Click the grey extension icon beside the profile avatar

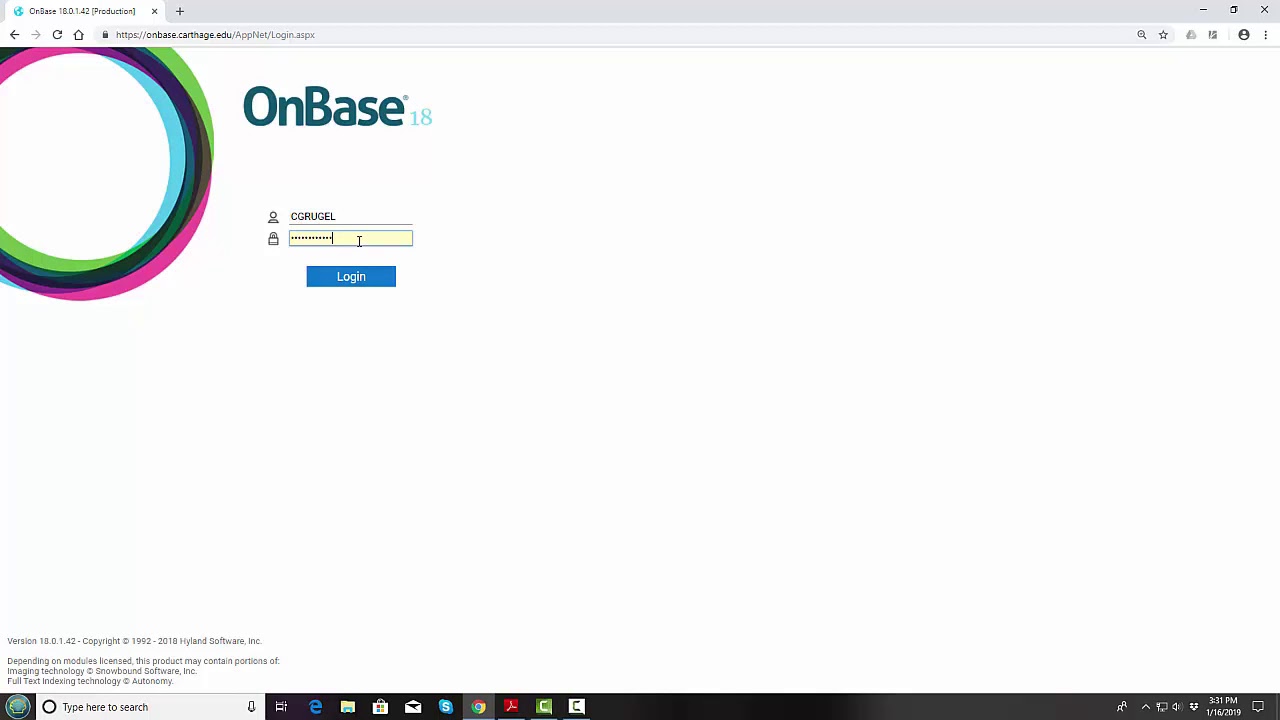pos(1213,35)
